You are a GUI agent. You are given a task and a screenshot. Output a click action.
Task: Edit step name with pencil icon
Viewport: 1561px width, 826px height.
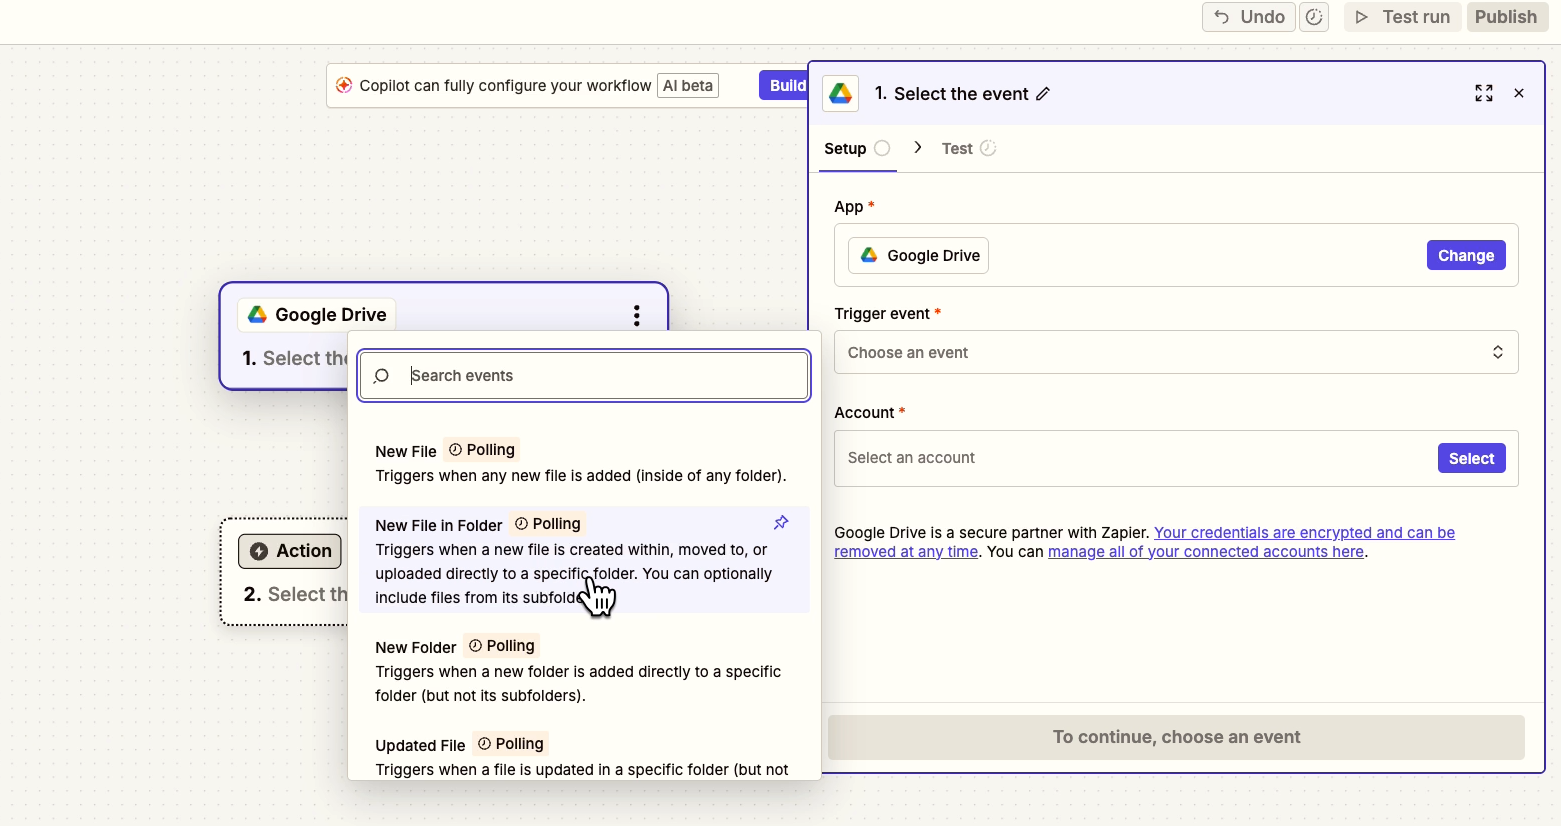(1043, 93)
